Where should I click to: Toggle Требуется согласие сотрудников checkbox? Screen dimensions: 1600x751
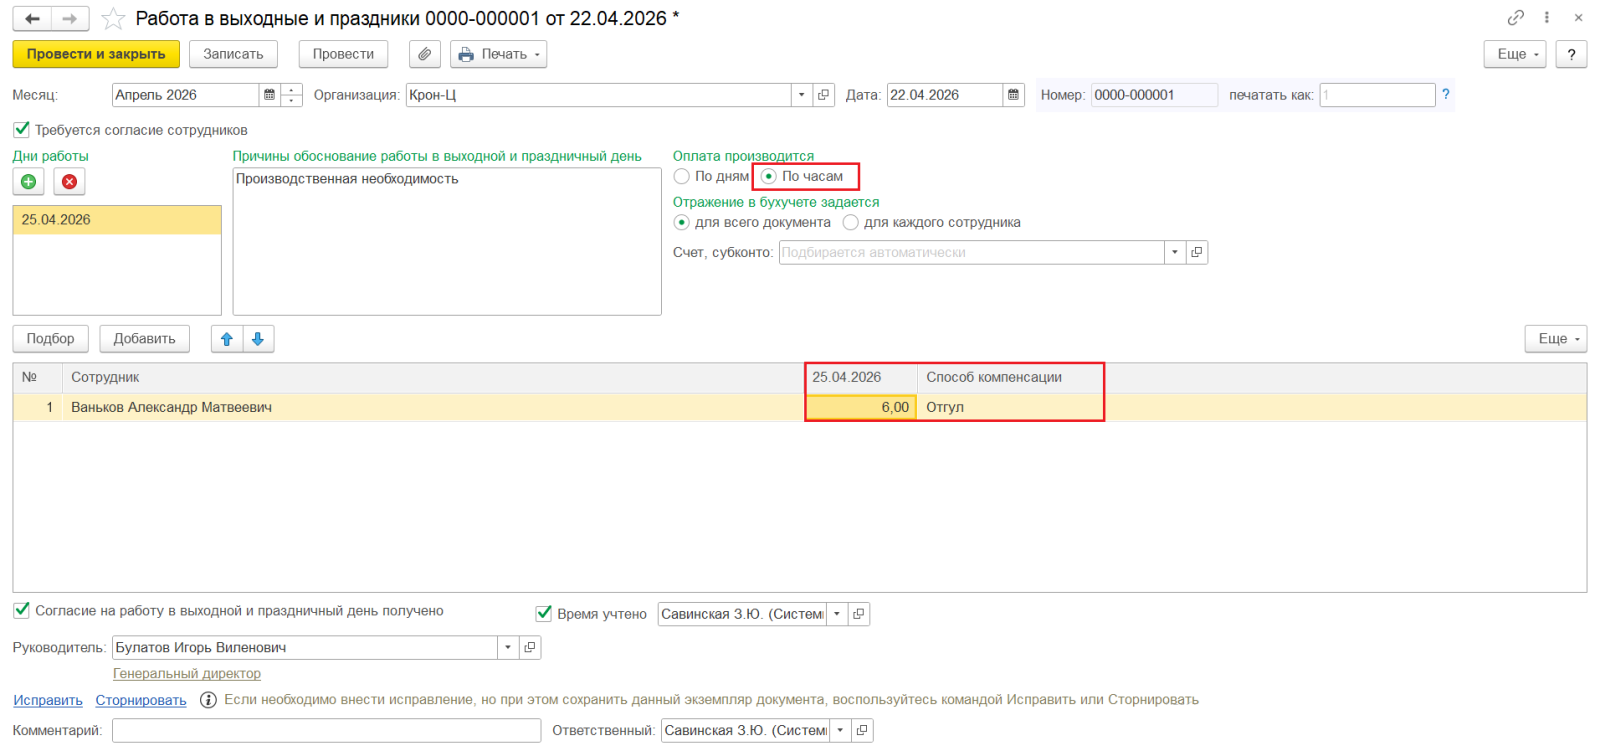21,129
